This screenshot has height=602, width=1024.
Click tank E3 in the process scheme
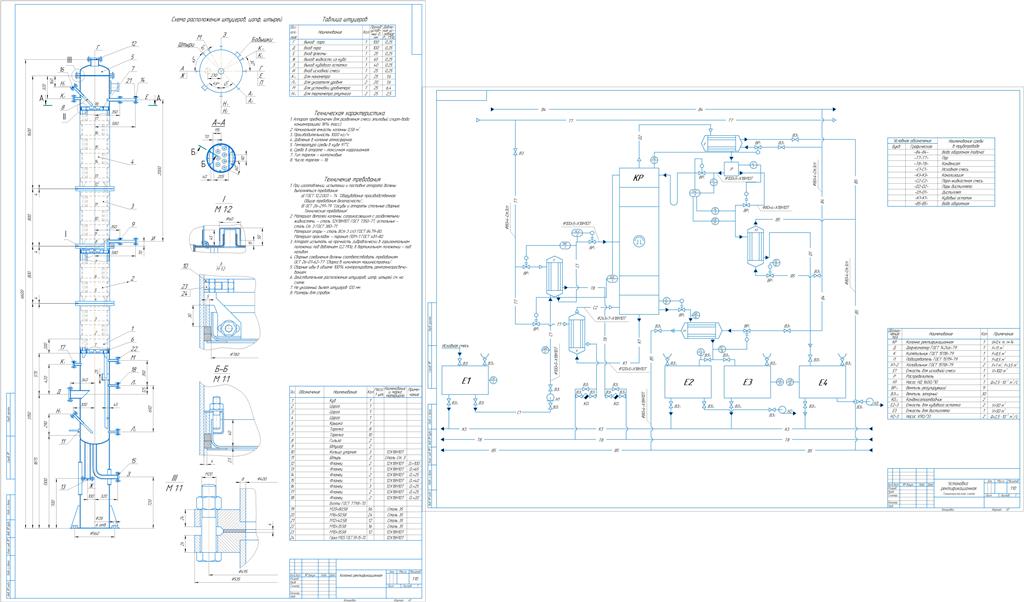pyautogui.click(x=747, y=382)
